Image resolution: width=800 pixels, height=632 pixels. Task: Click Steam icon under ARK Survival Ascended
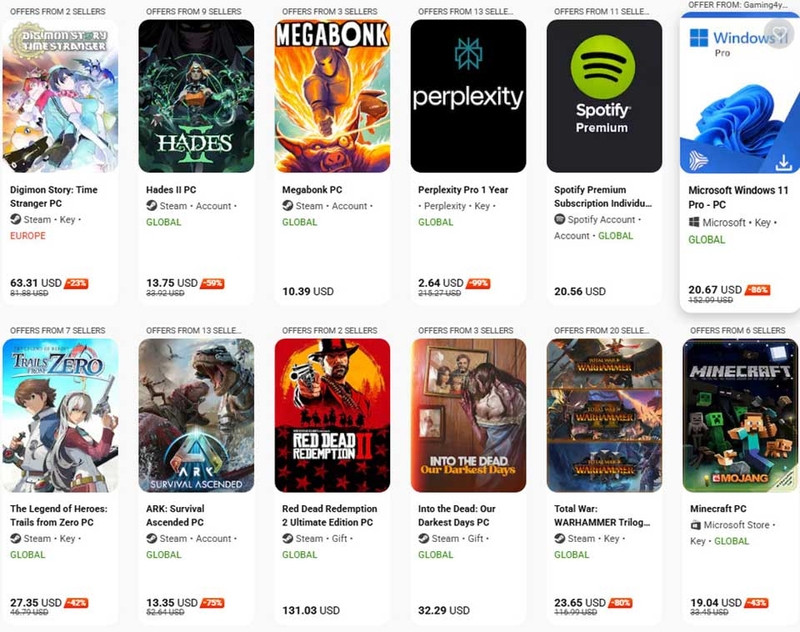pos(151,538)
